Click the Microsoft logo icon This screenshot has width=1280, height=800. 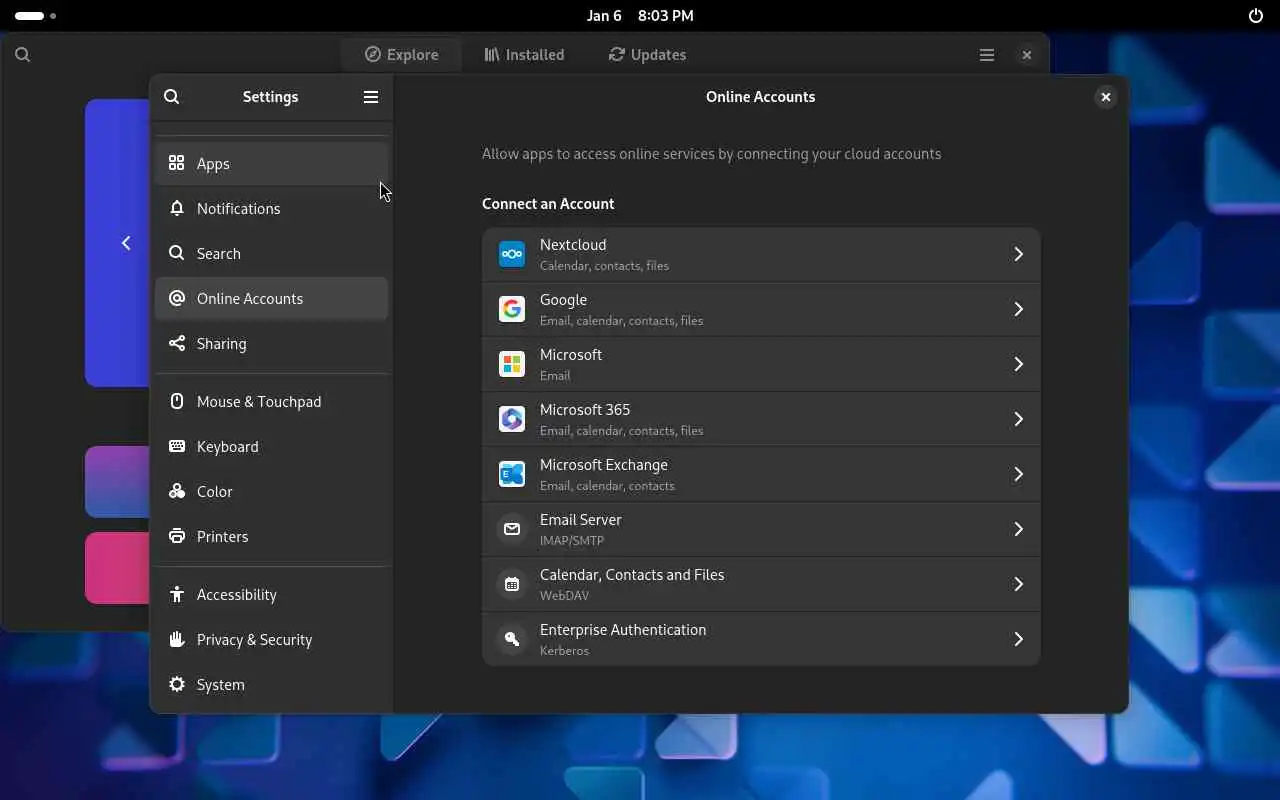click(x=512, y=364)
